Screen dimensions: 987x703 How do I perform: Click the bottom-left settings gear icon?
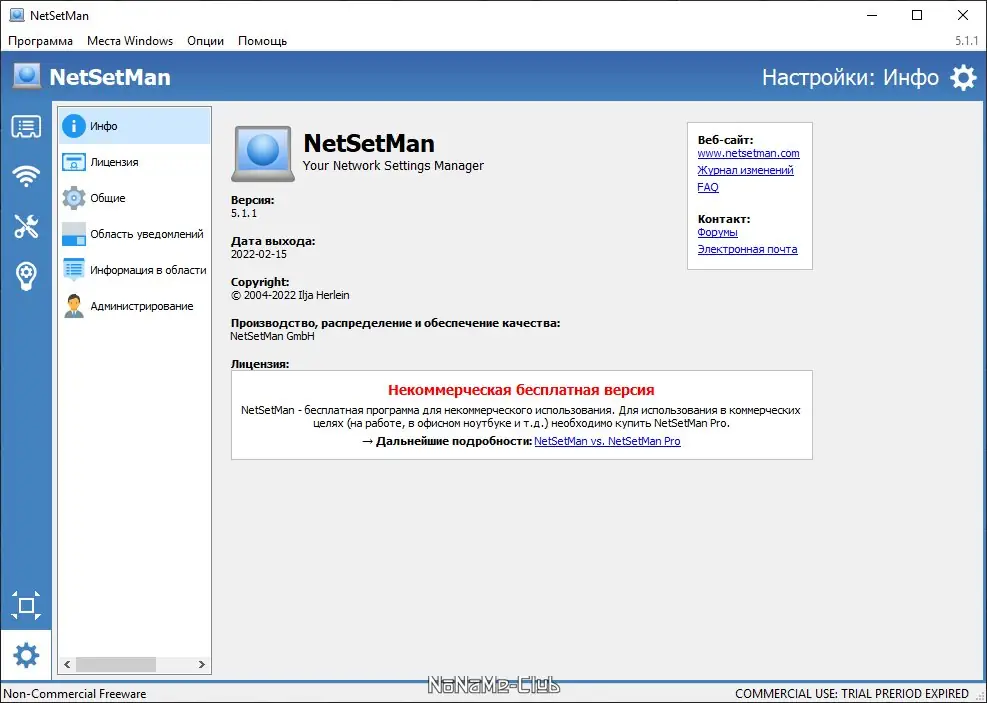point(26,656)
